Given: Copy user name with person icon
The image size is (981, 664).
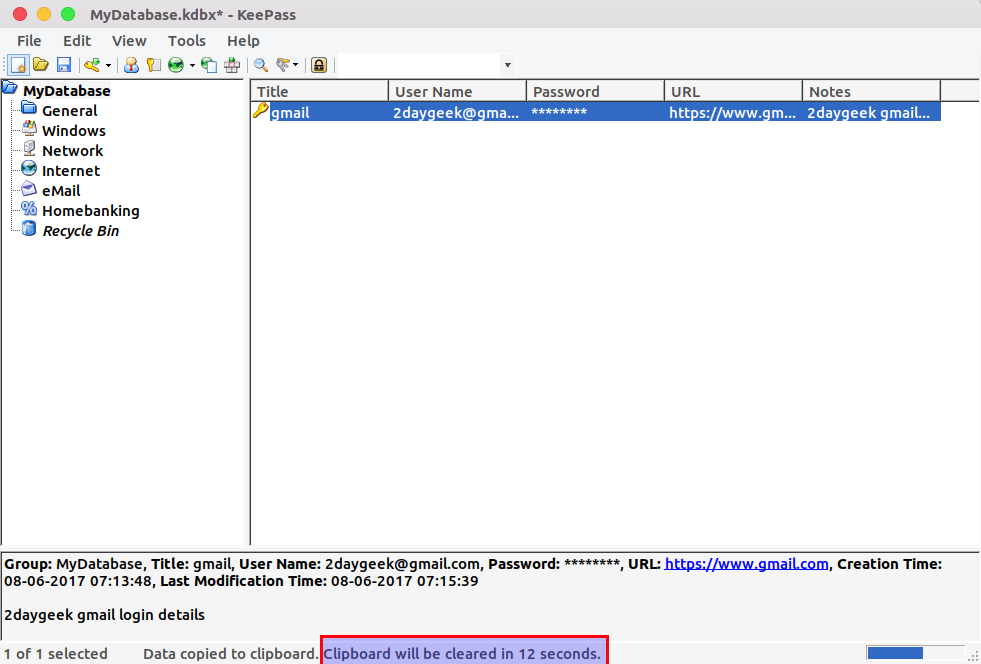Looking at the screenshot, I should pyautogui.click(x=131, y=64).
